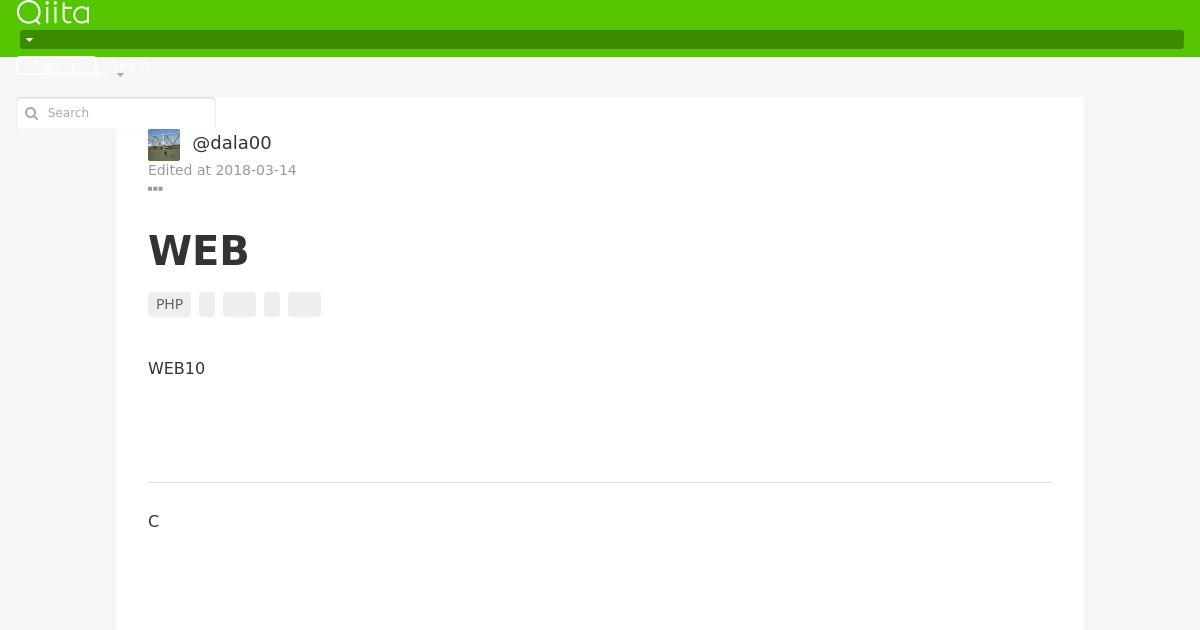This screenshot has width=1200, height=630.
Task: Focus the Search input field
Action: pos(116,113)
